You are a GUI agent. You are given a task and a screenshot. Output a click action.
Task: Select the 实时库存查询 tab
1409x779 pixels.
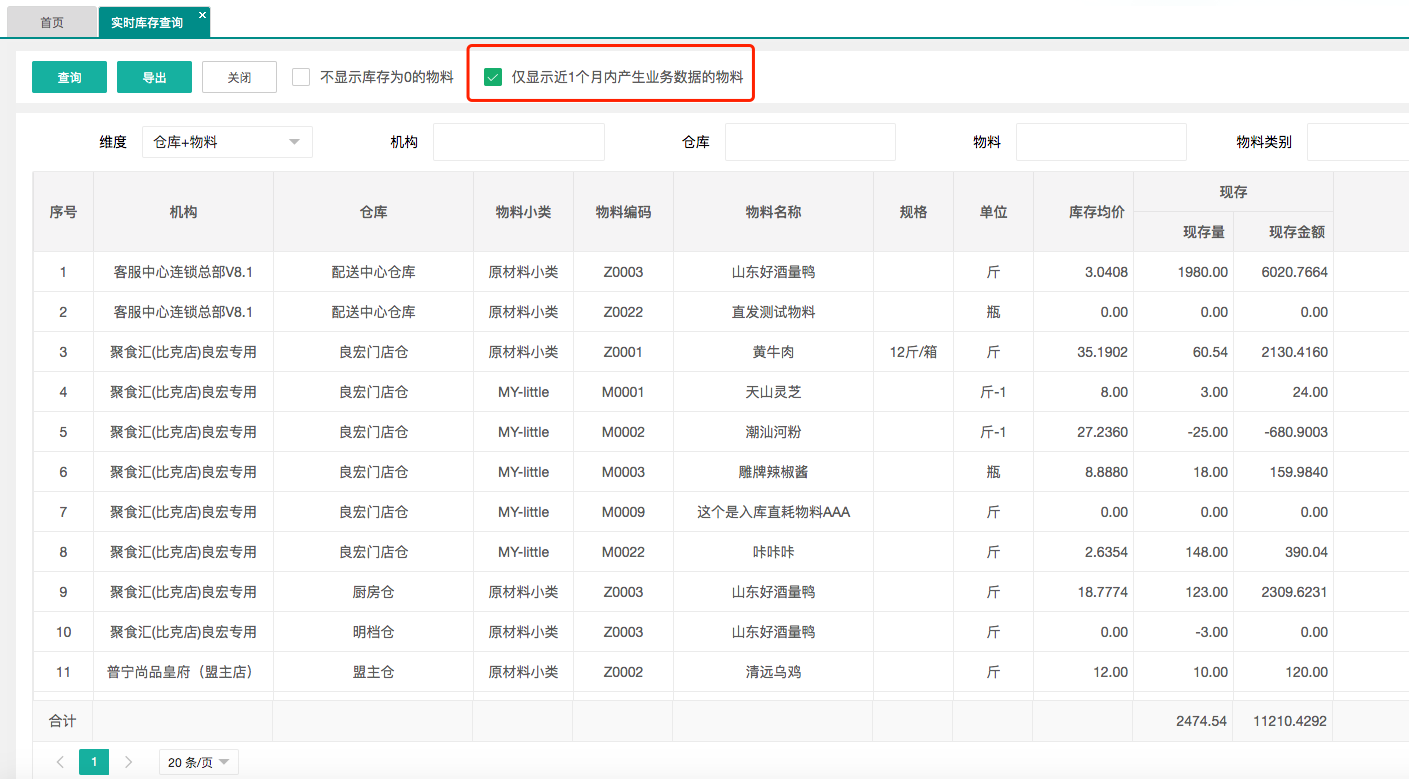click(x=147, y=22)
